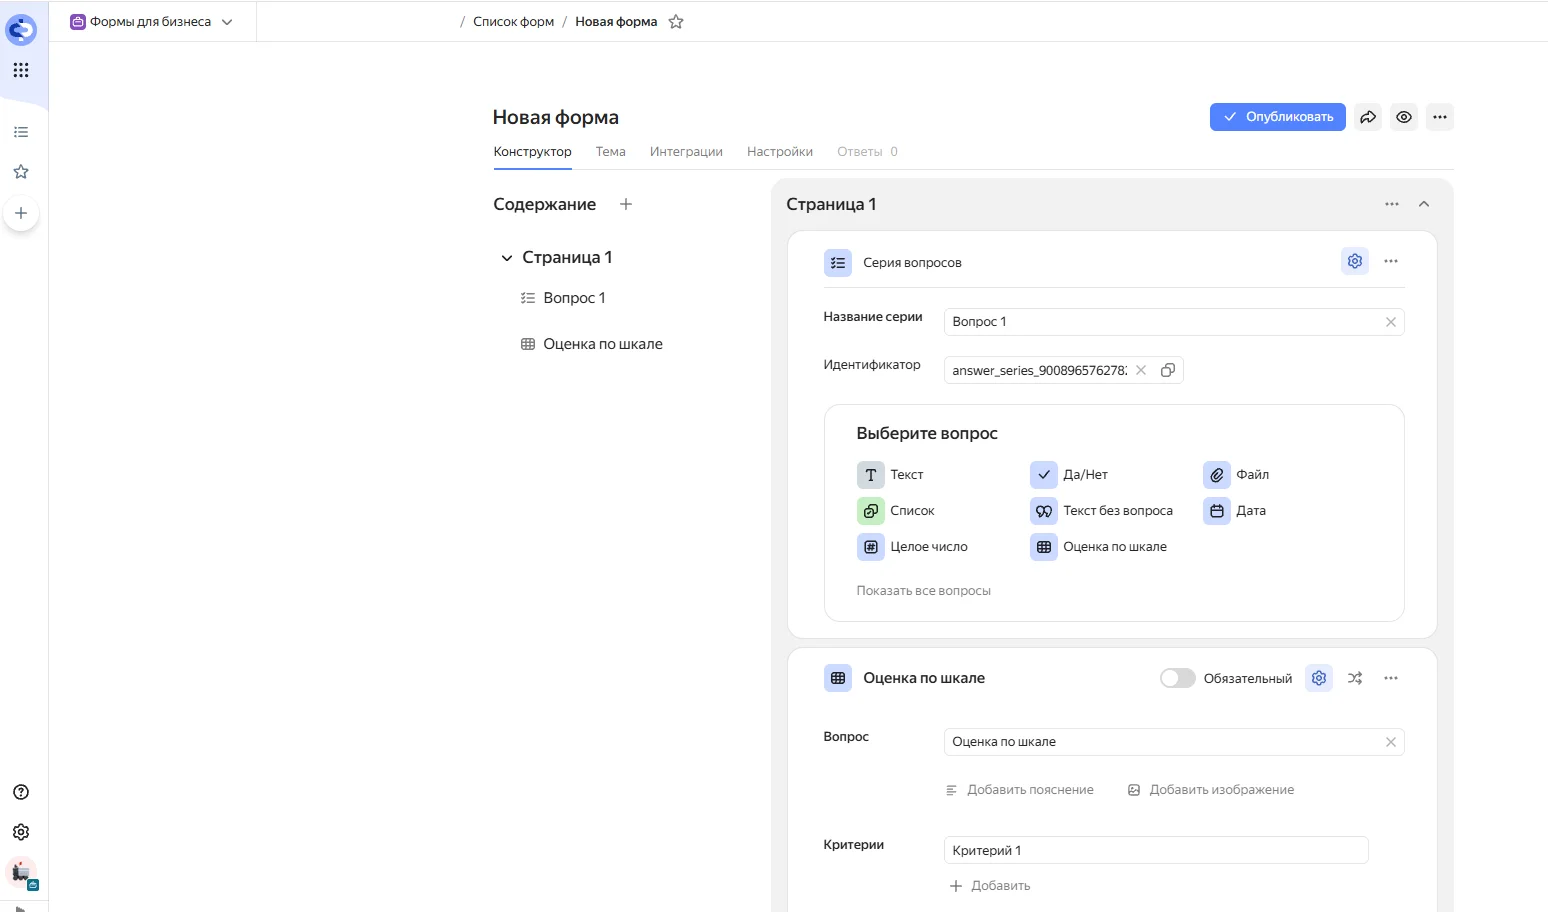1548x912 pixels.
Task: Toggle the Обязательный switch on
Action: 1177,678
